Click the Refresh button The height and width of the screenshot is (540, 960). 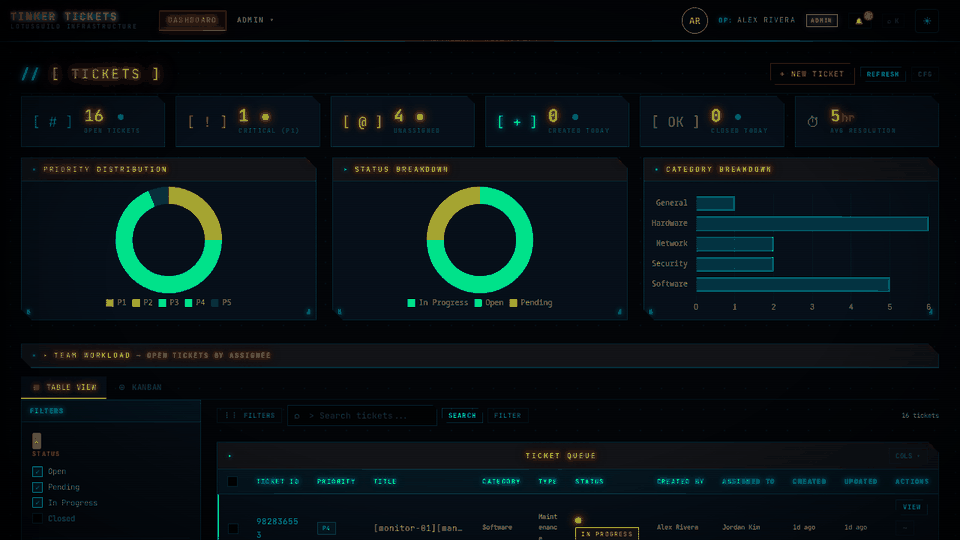(x=883, y=74)
